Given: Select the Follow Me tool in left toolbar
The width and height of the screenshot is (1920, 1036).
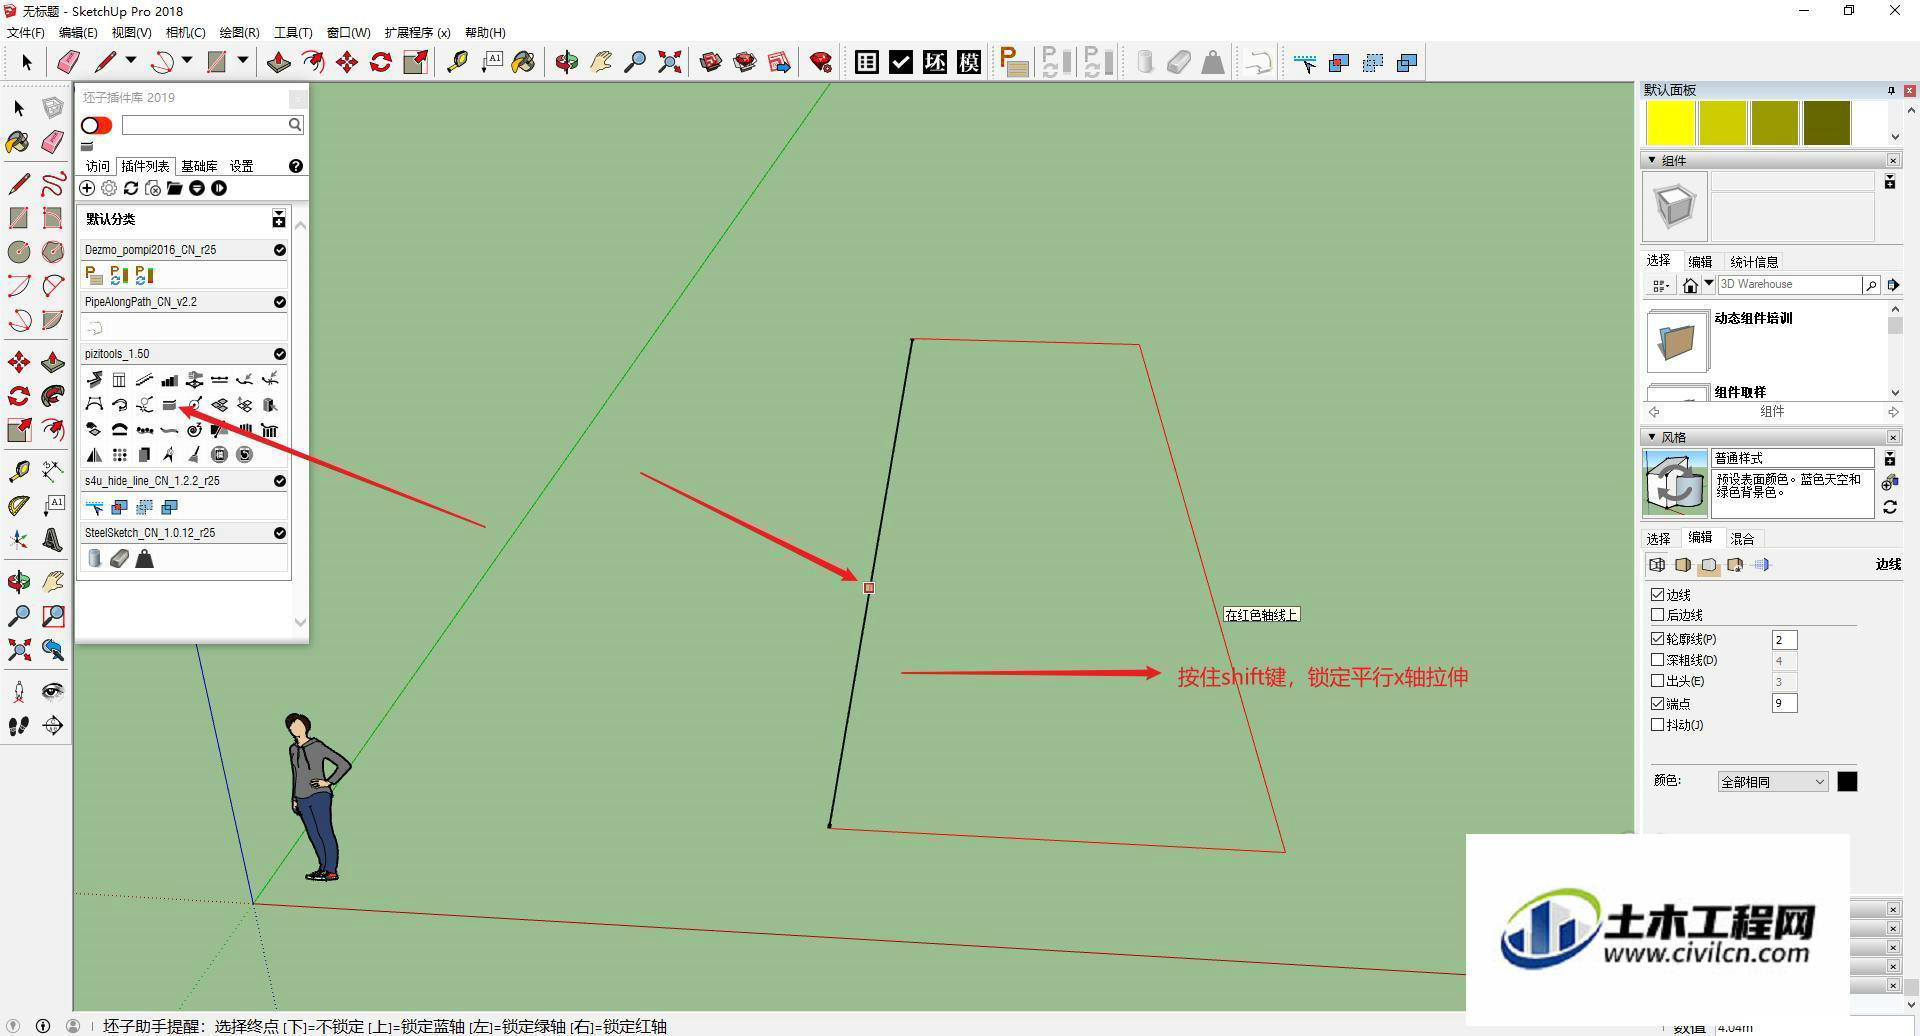Looking at the screenshot, I should tap(53, 396).
